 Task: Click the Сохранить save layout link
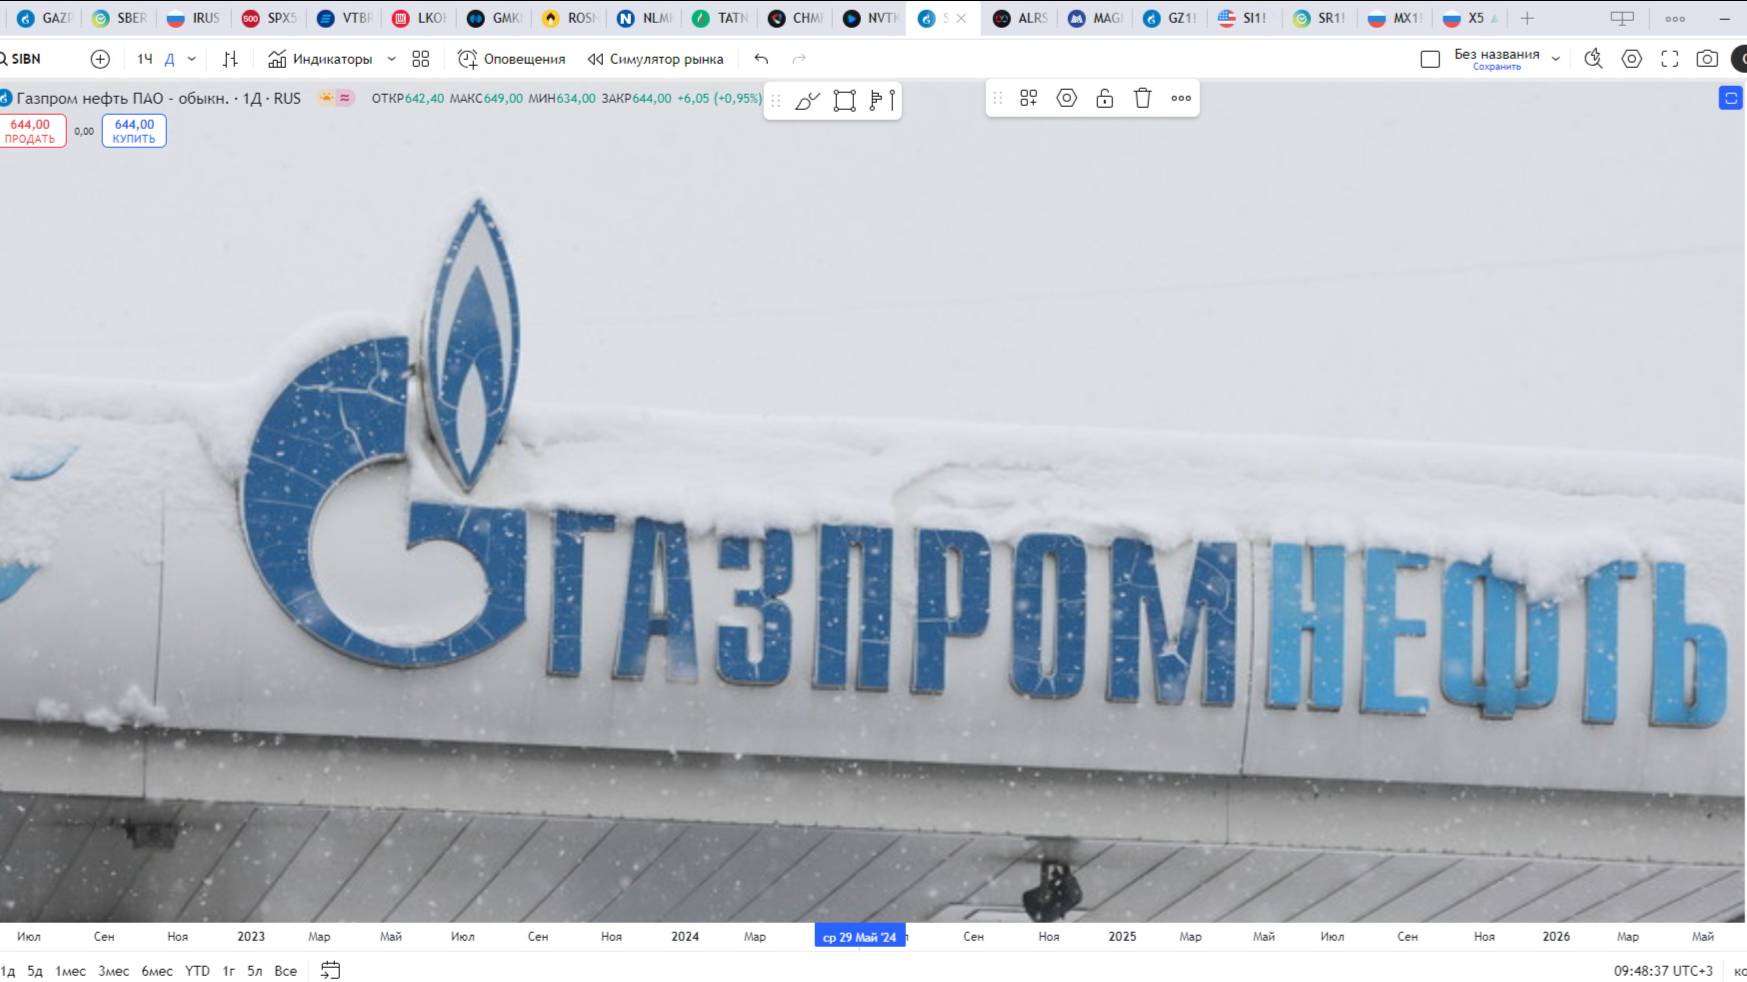(1497, 67)
